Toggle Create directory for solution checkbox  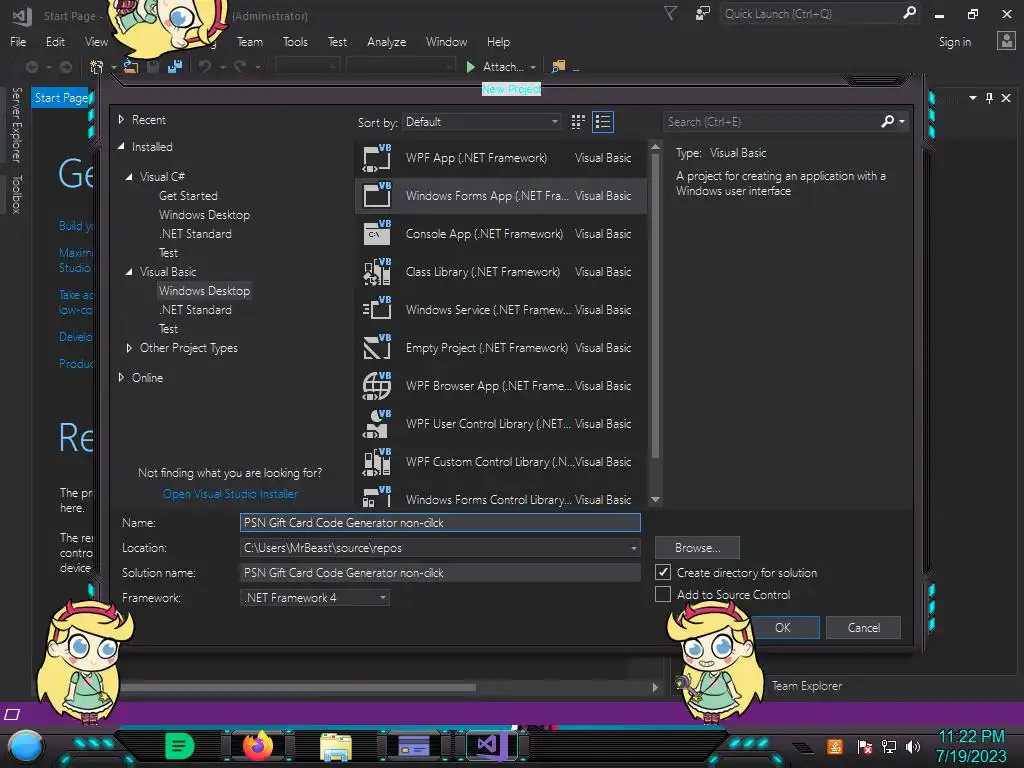pos(663,572)
